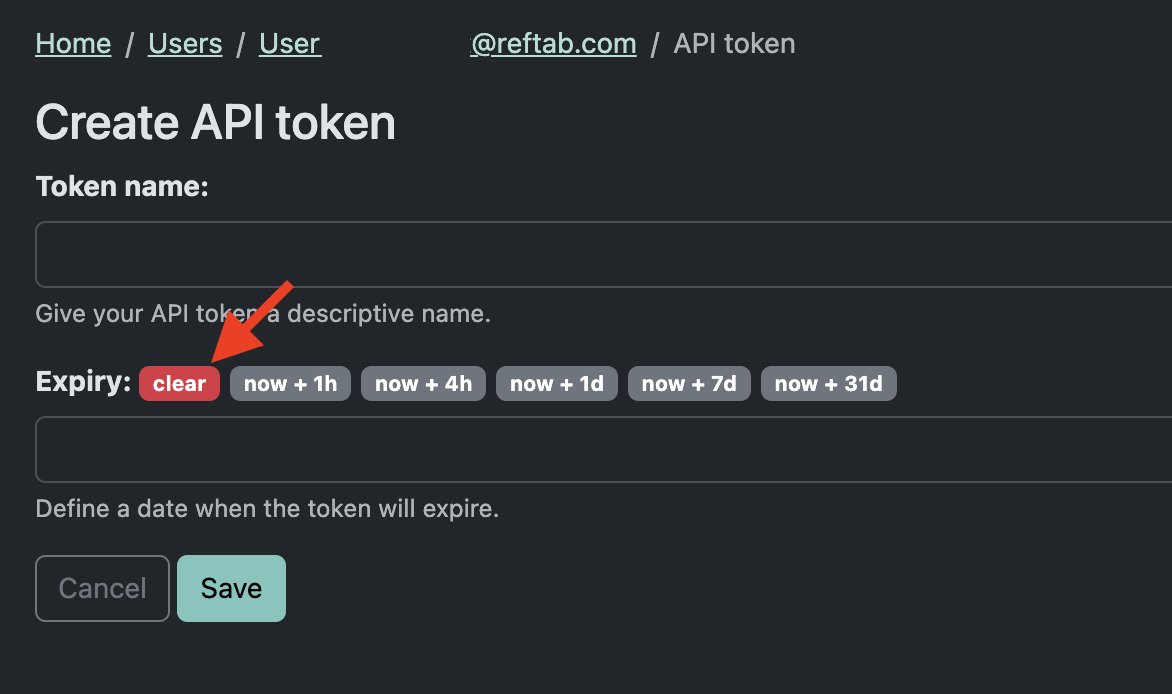Image resolution: width=1172 pixels, height=694 pixels.
Task: Click the API token breadcrumb label
Action: tap(734, 43)
